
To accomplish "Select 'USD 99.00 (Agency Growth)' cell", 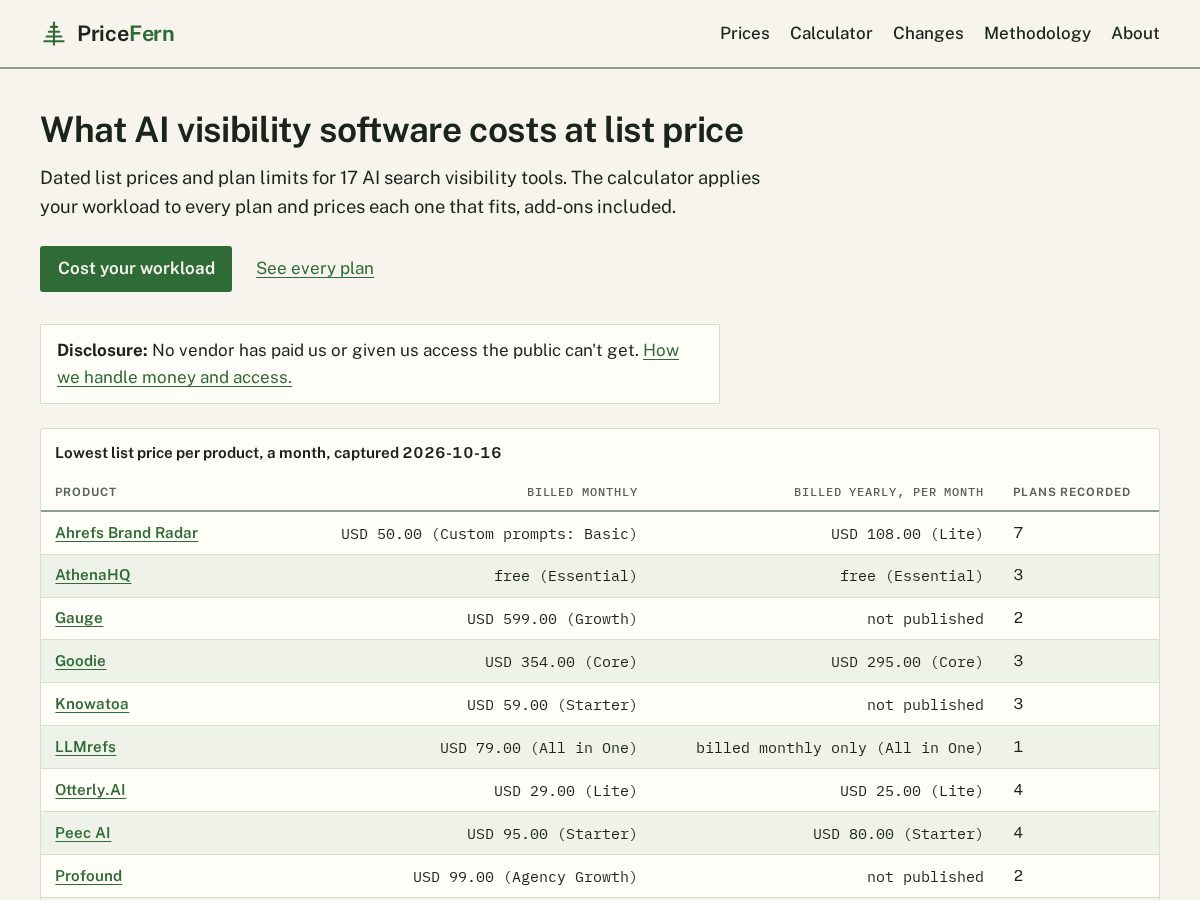I will coord(525,877).
